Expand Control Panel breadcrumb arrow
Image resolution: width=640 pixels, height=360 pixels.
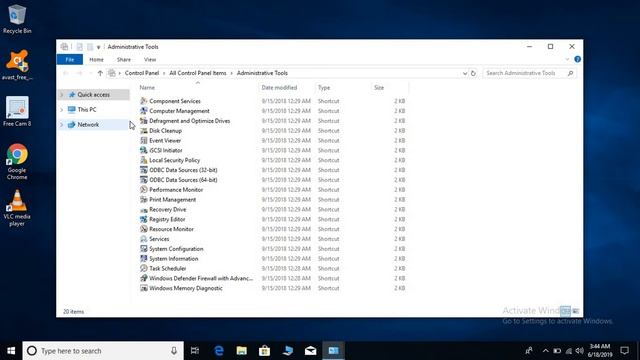coord(164,73)
